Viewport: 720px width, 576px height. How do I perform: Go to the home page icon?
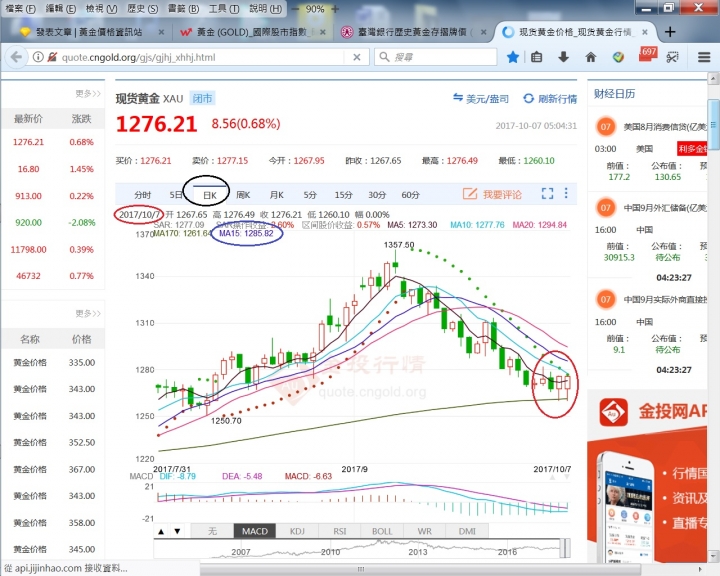[591, 57]
